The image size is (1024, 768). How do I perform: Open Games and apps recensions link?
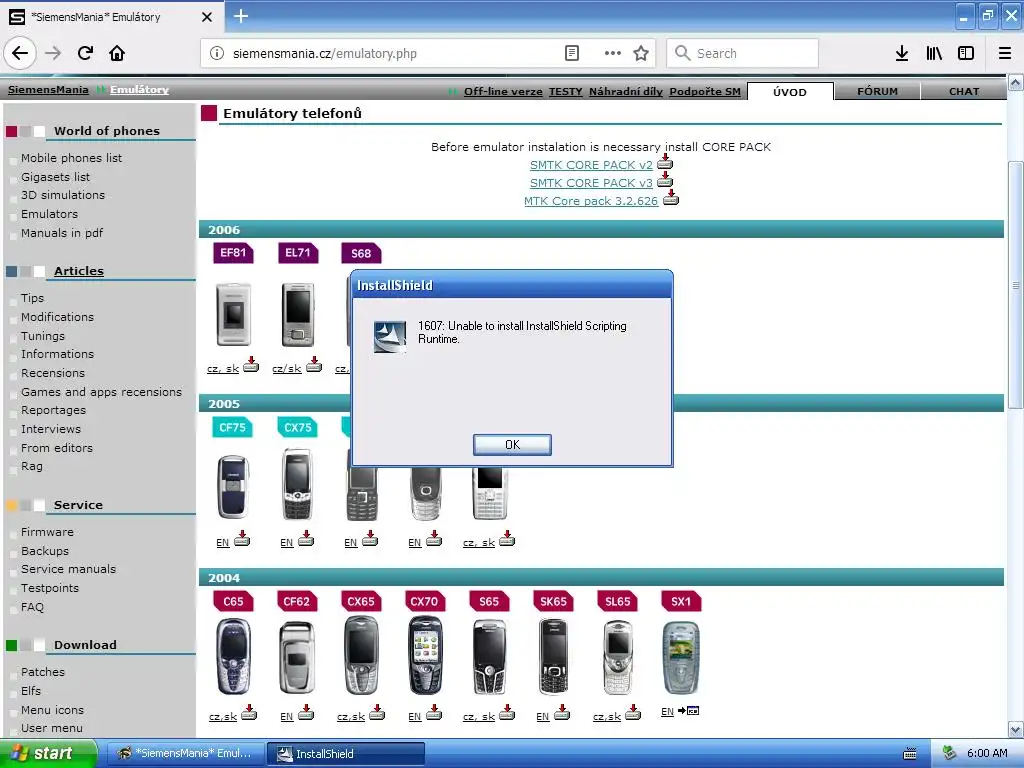[101, 392]
